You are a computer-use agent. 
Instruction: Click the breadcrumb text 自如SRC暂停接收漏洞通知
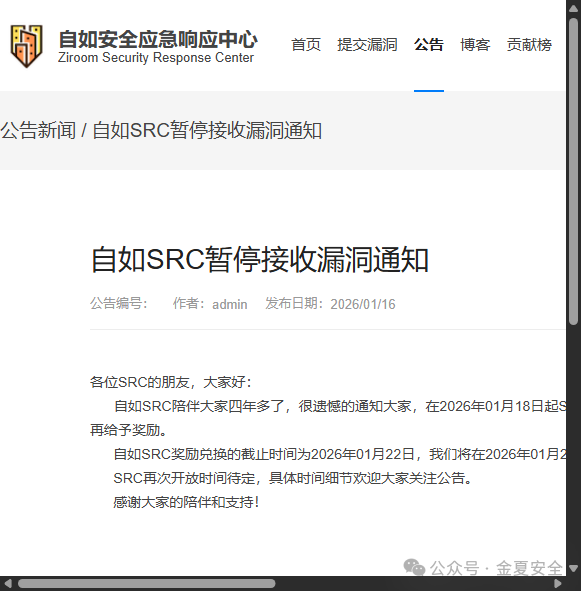207,130
